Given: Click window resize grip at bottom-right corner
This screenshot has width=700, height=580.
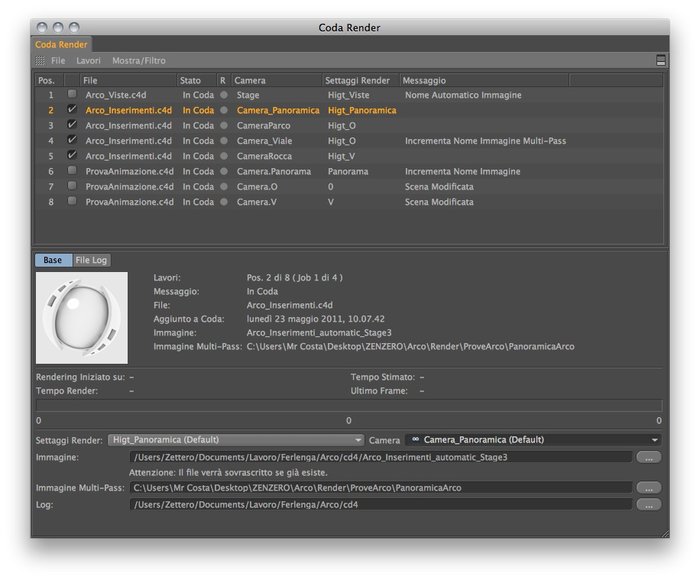Looking at the screenshot, I should (665, 533).
